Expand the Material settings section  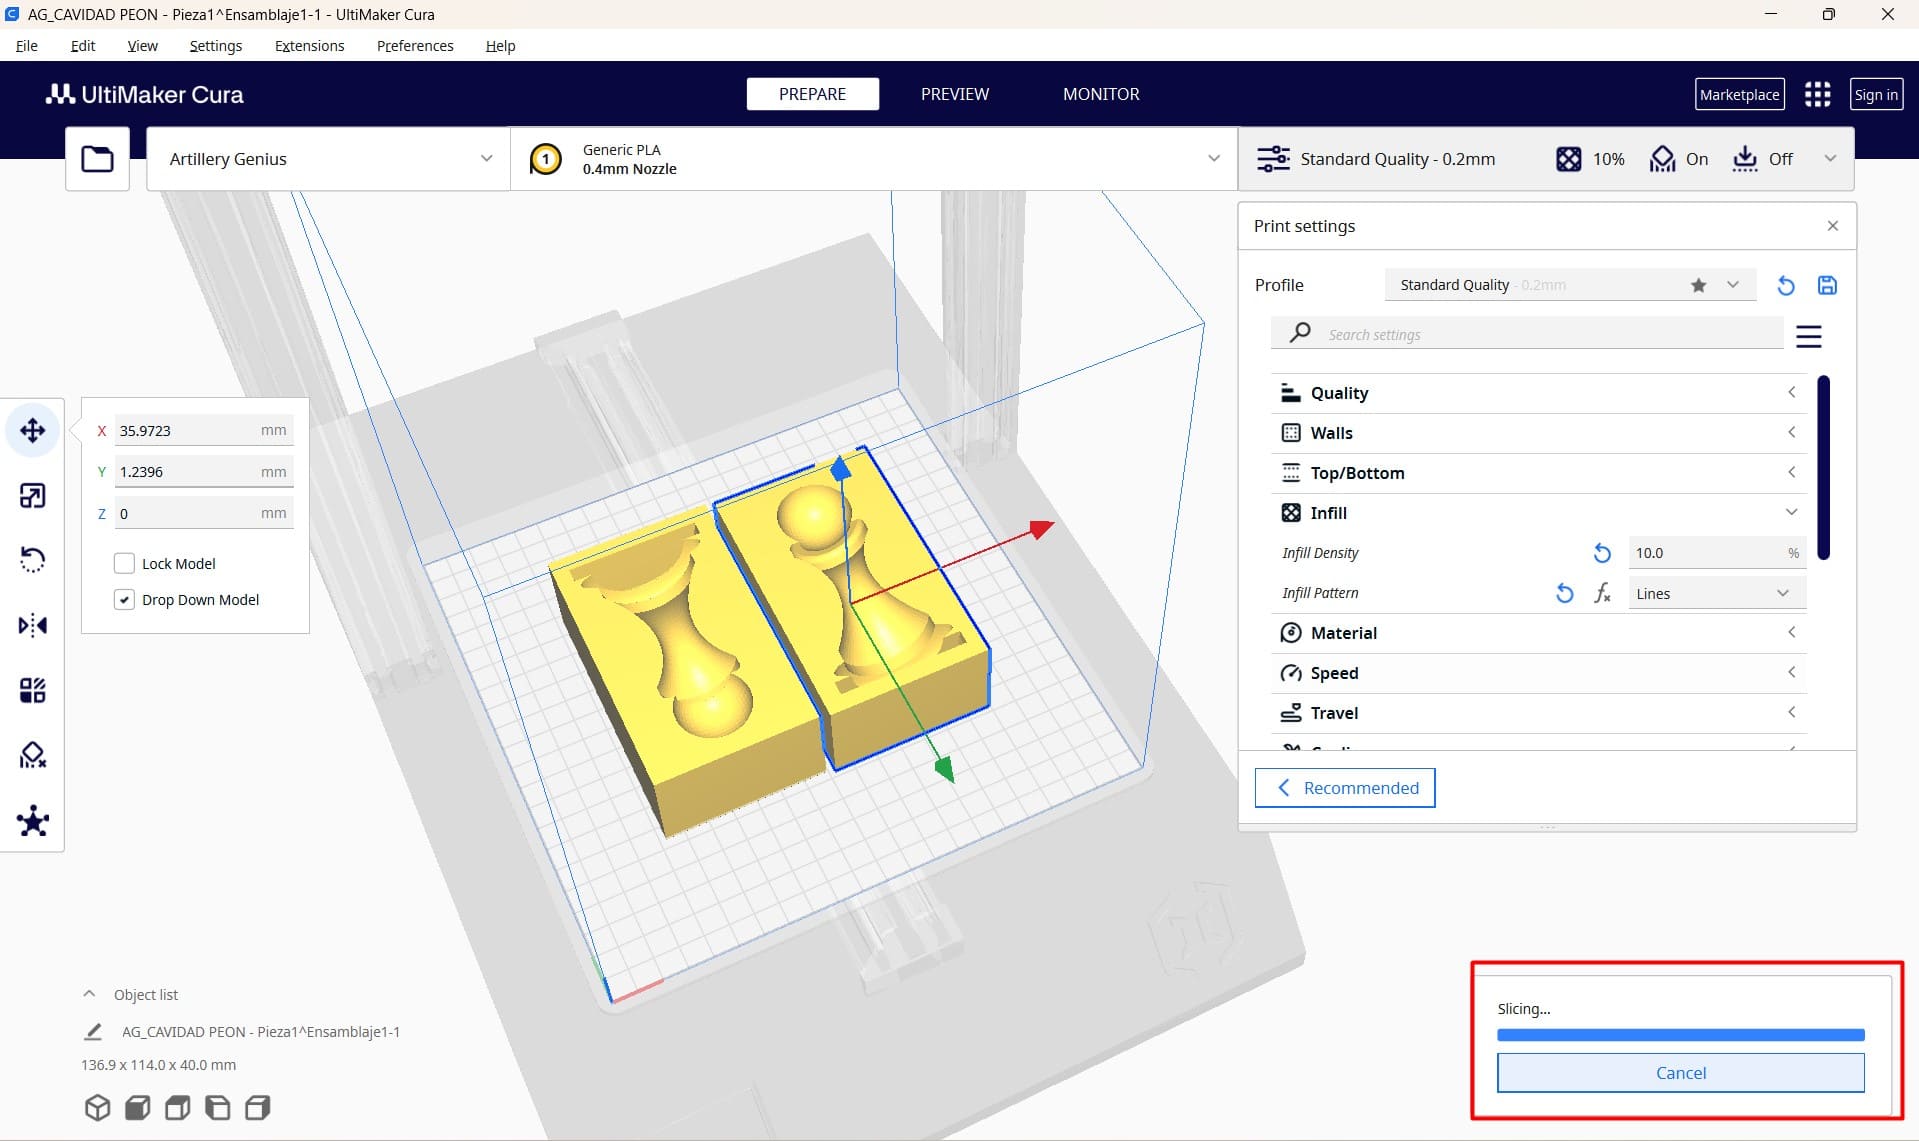(1538, 633)
